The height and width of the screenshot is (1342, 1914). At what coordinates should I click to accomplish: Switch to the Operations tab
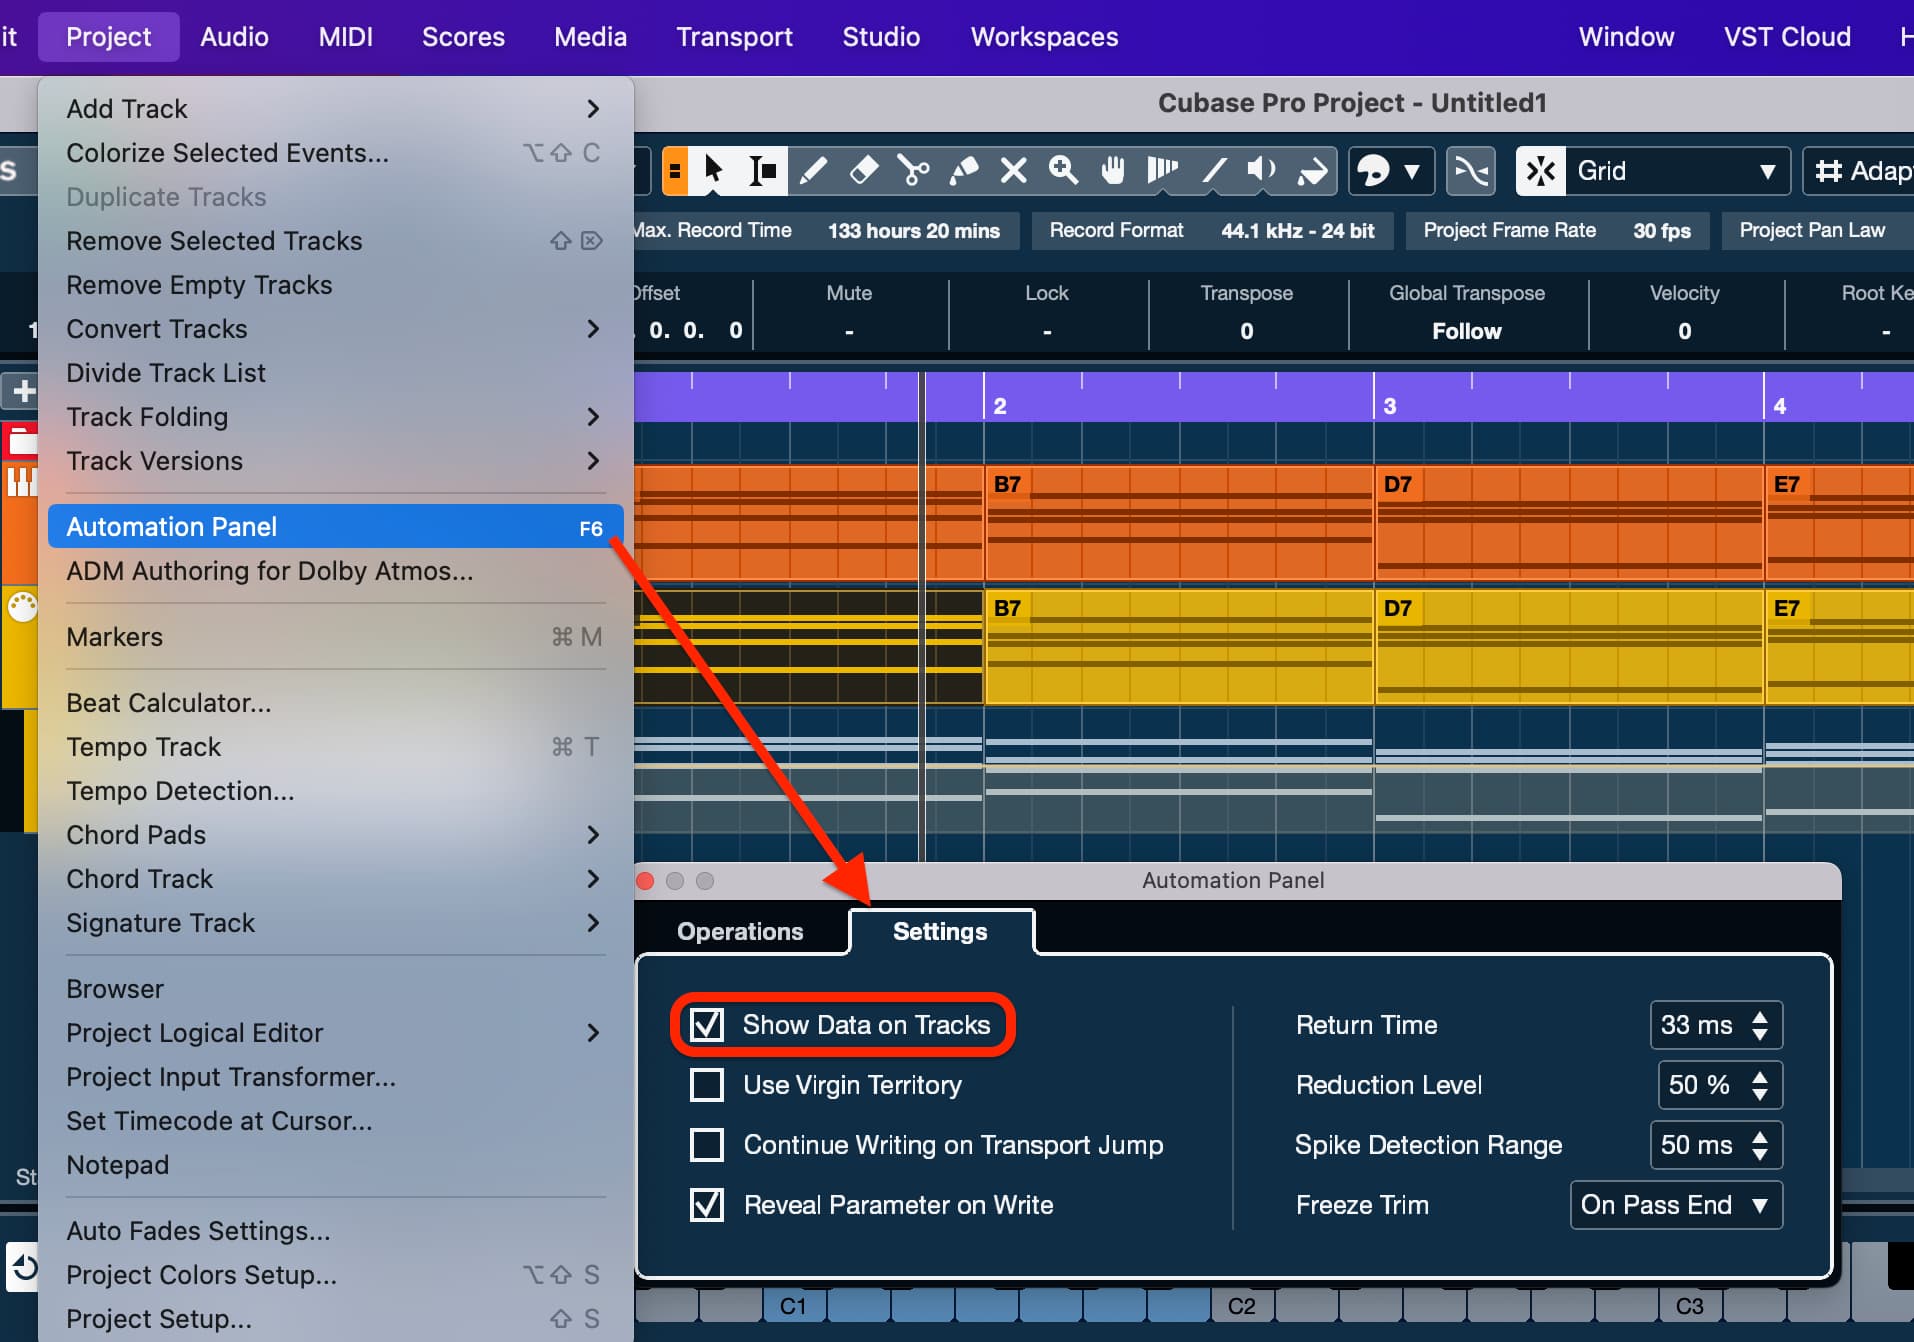click(740, 931)
